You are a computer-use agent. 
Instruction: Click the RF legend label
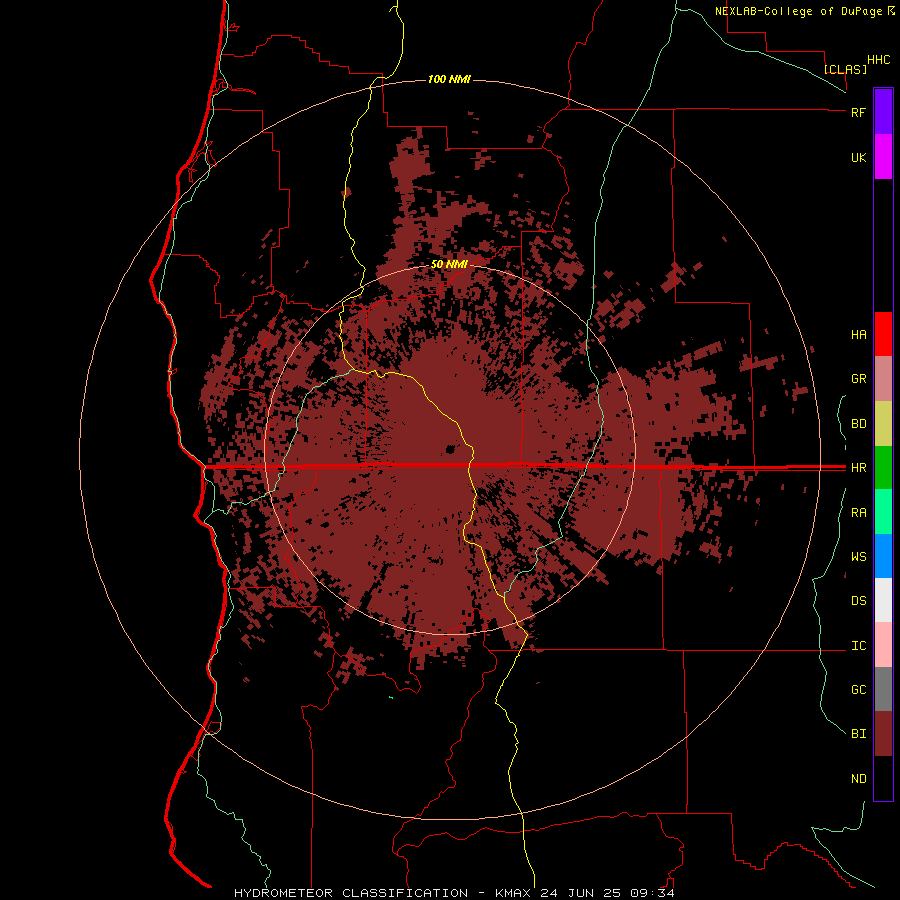pyautogui.click(x=858, y=112)
